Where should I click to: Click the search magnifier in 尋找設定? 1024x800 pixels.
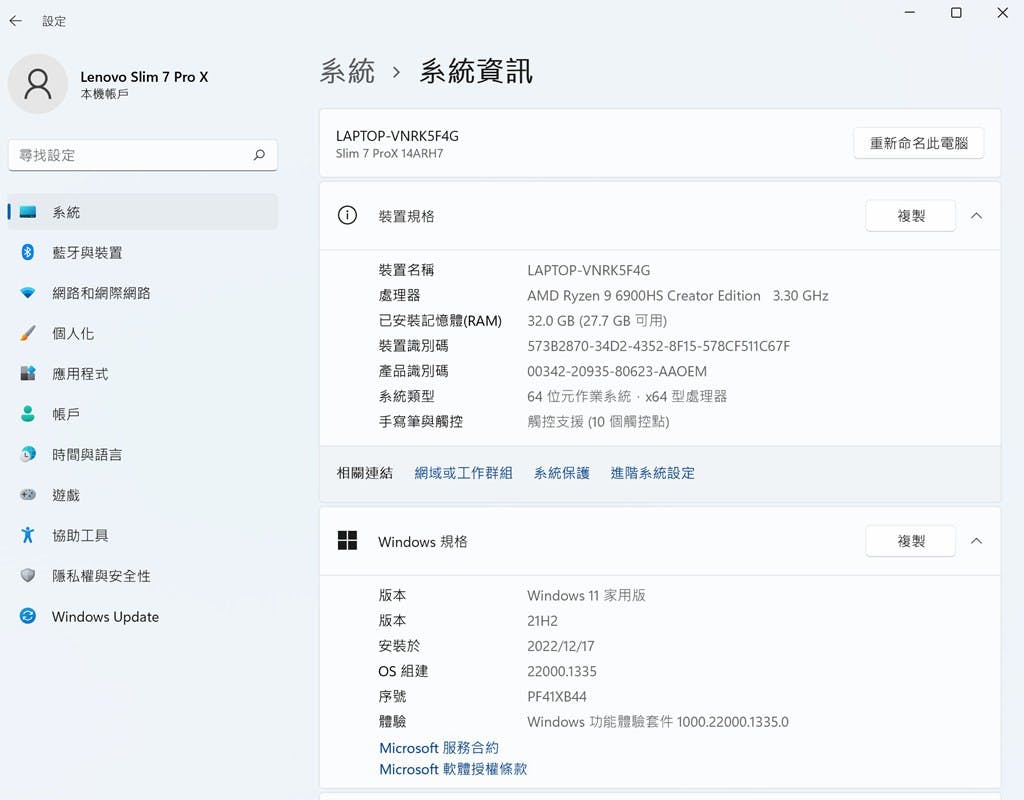pyautogui.click(x=259, y=155)
